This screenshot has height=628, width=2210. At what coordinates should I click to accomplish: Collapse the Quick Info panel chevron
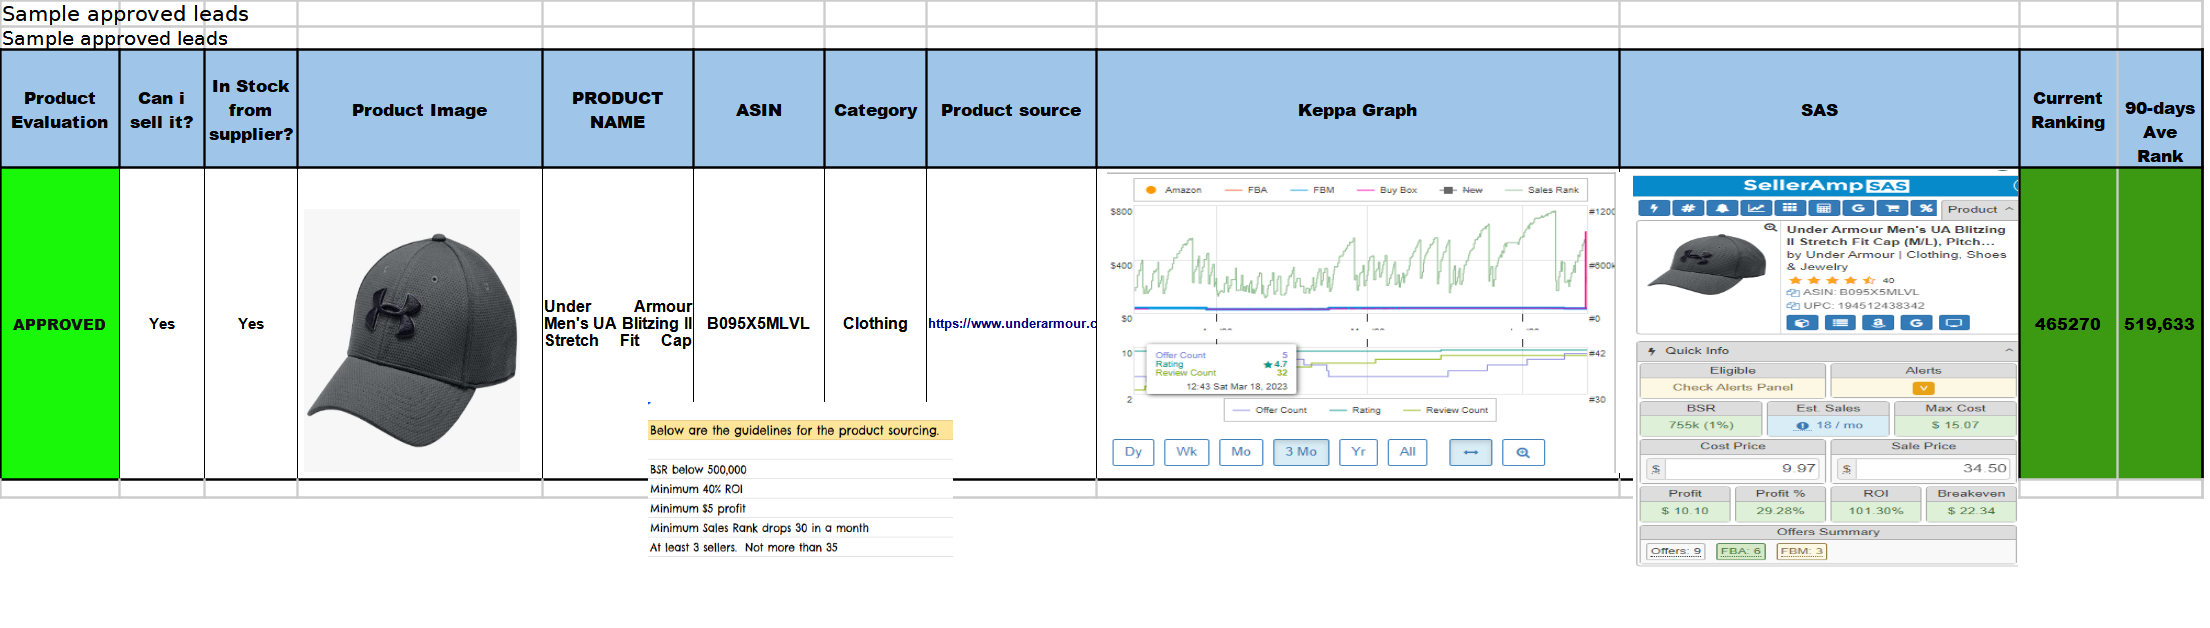tap(2009, 350)
